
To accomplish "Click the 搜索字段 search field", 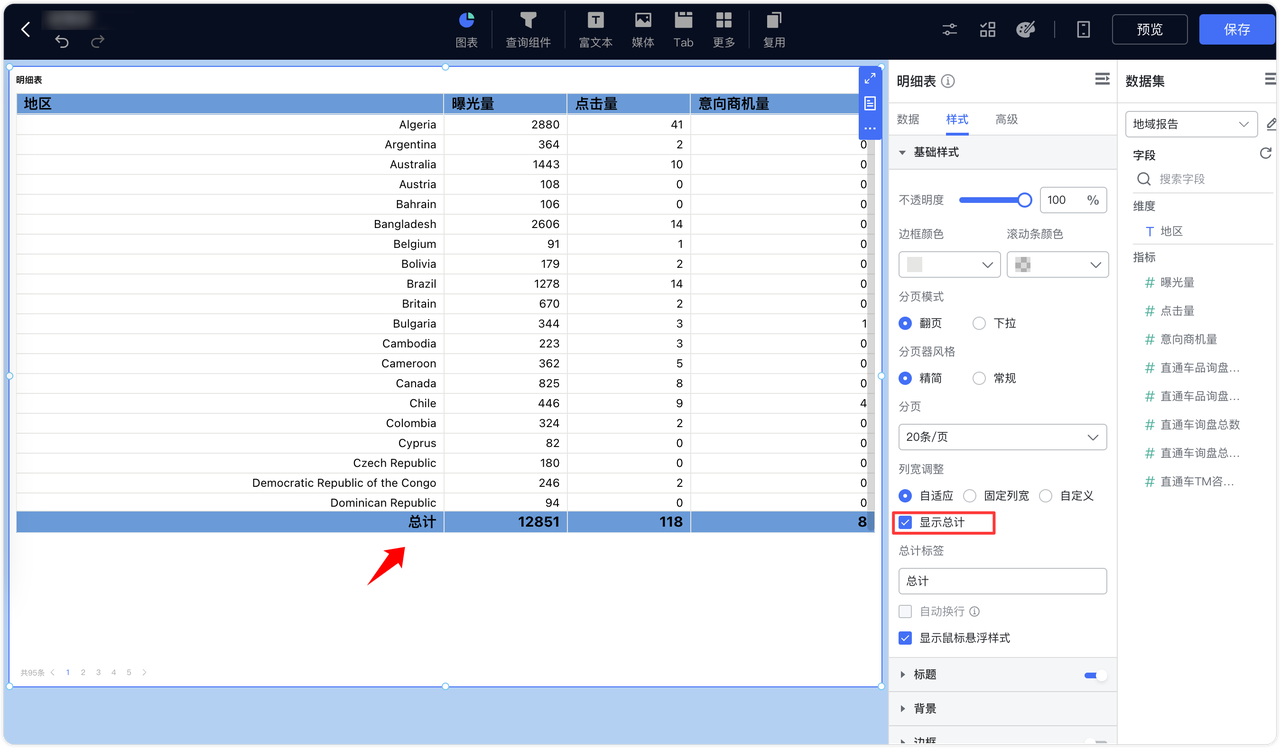I will (1203, 179).
